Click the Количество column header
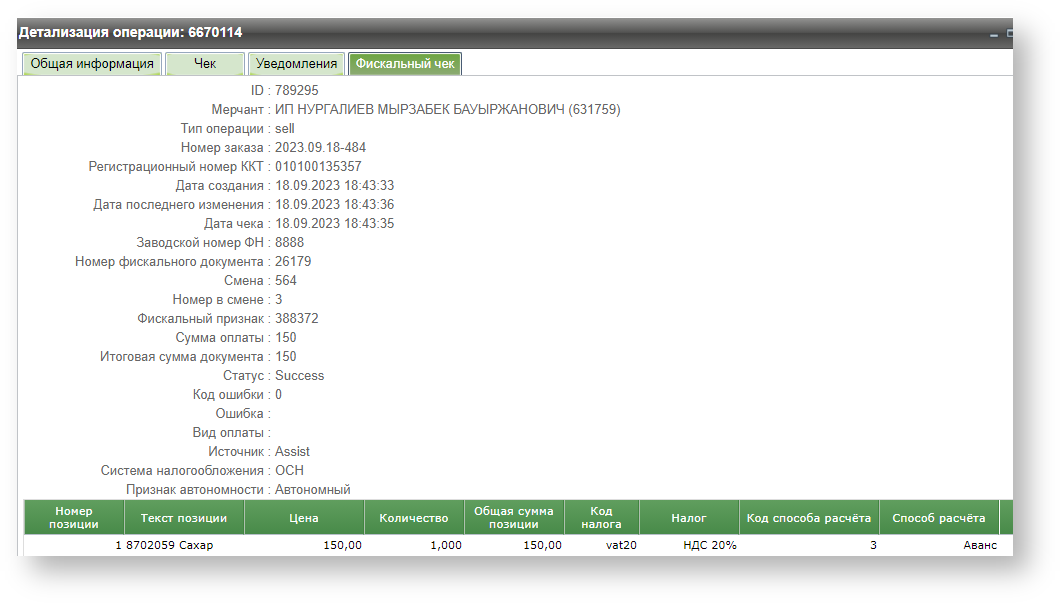The height and width of the screenshot is (604, 1061). [414, 518]
